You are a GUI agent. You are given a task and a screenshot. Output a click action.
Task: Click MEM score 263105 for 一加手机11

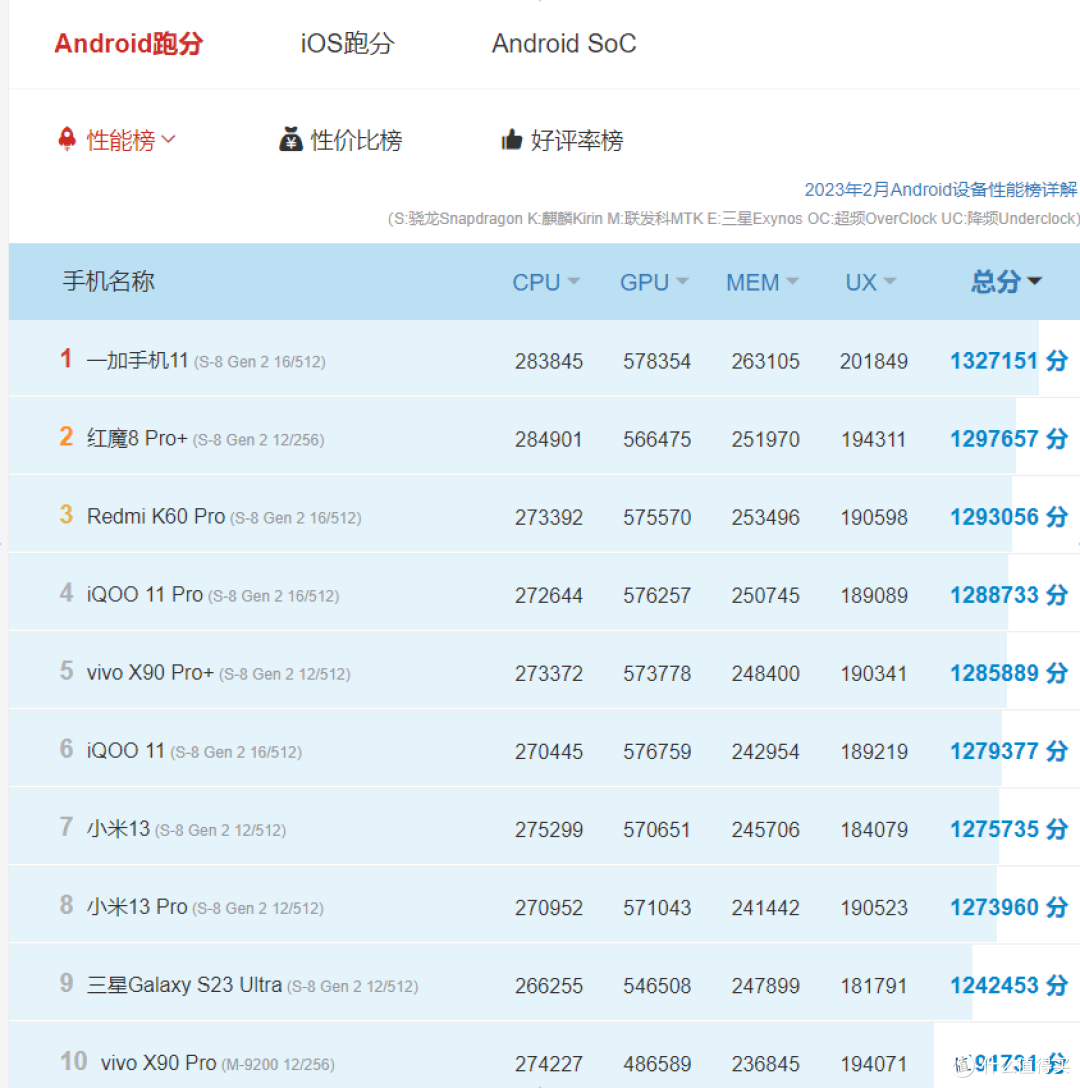[765, 362]
